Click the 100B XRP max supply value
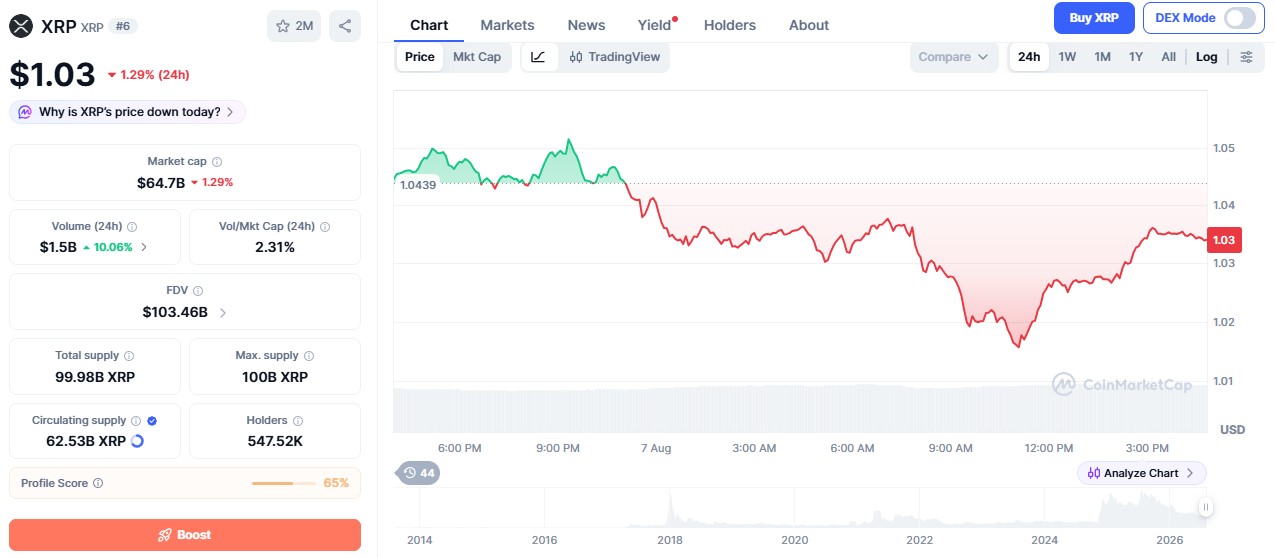The width and height of the screenshot is (1275, 558). coord(275,377)
